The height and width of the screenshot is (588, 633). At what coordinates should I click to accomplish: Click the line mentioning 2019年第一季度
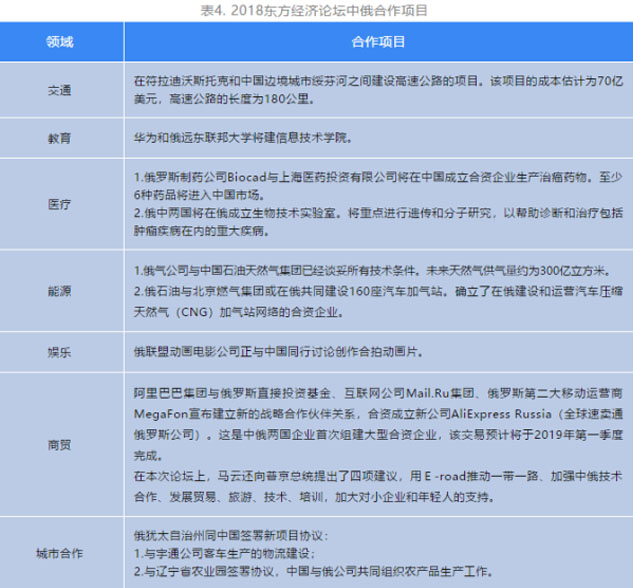coord(378,435)
